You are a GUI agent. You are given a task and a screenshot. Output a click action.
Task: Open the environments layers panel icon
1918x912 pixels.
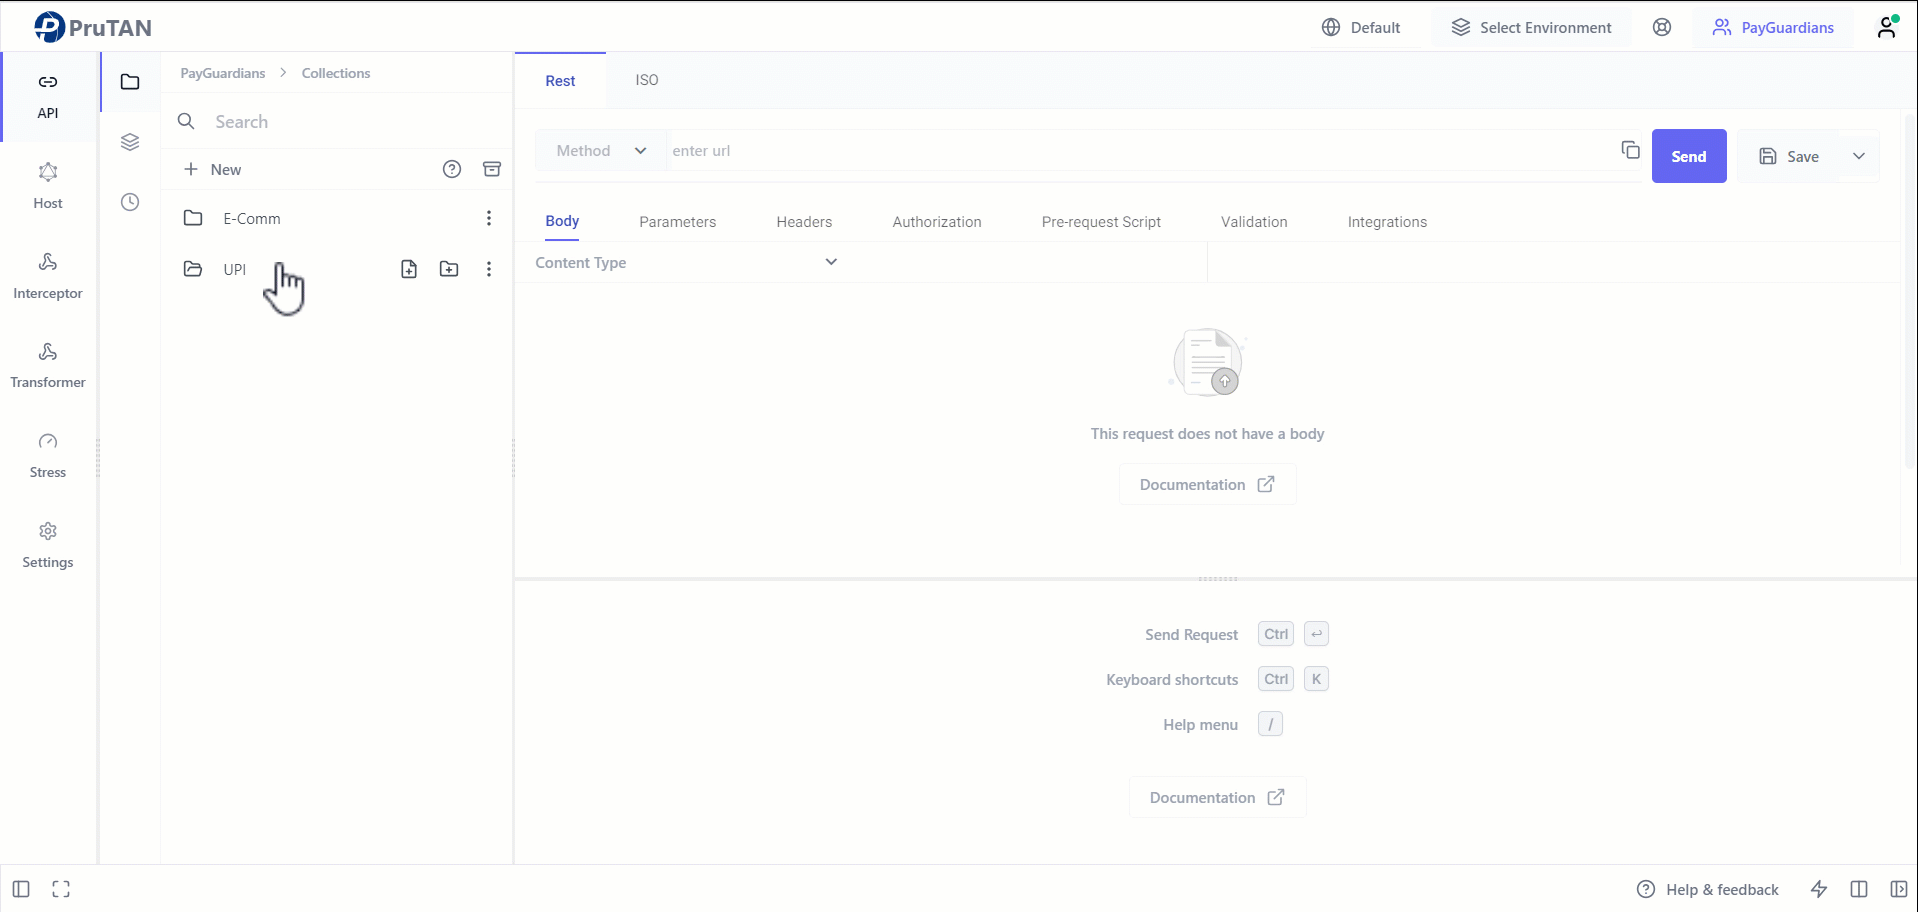point(130,142)
